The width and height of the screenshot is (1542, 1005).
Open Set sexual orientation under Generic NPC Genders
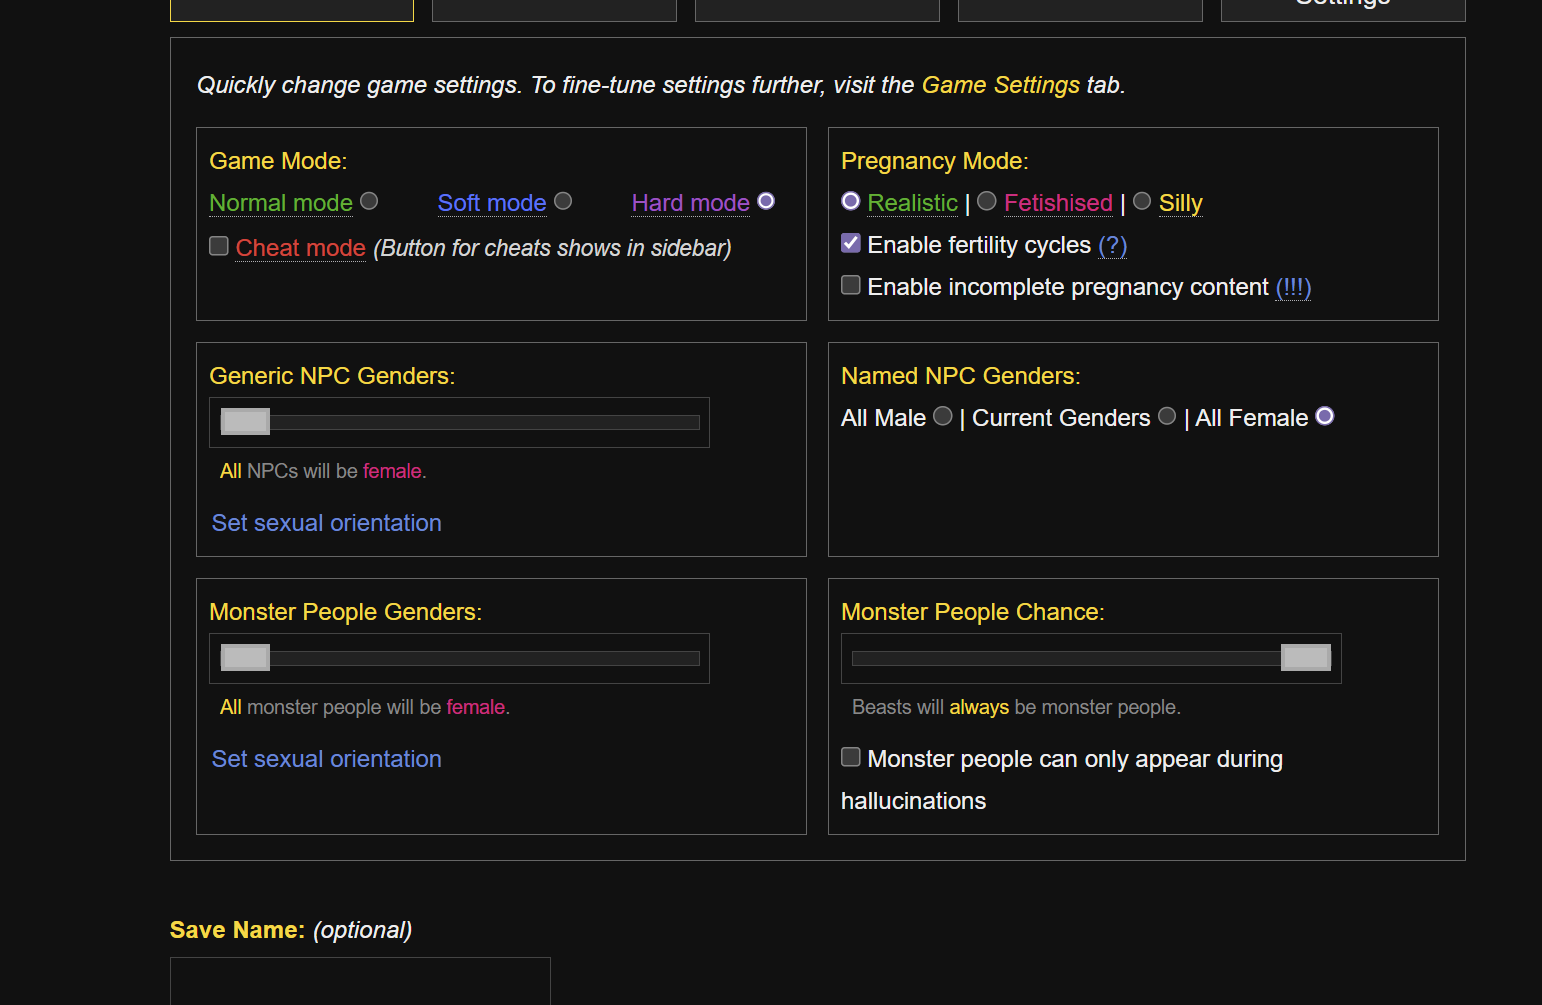tap(327, 523)
